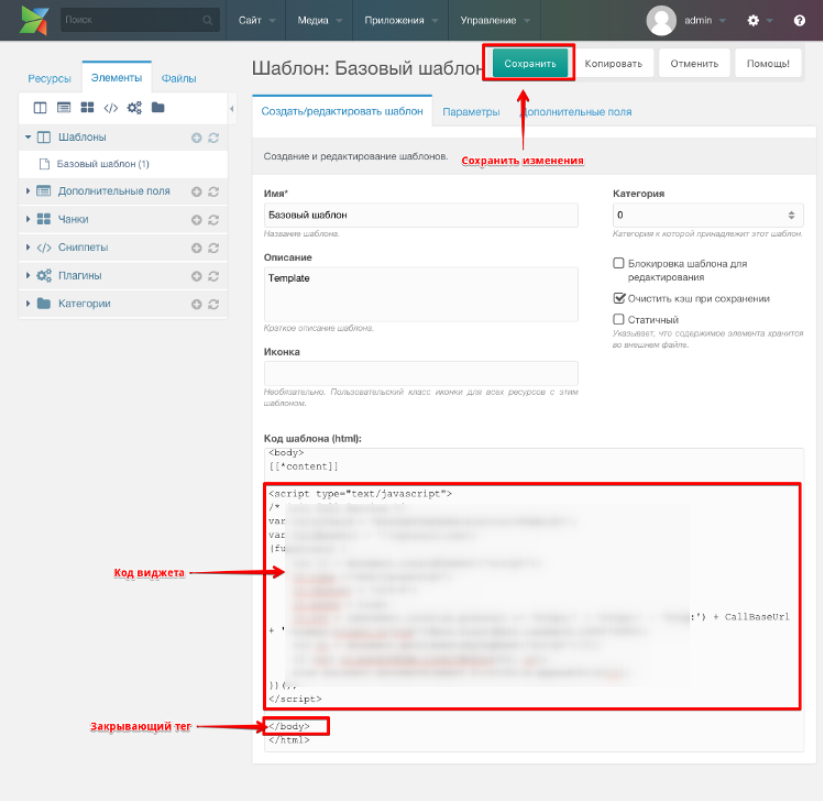Tick the Статичный checkbox
Viewport: 823px width, 801px height.
(619, 319)
